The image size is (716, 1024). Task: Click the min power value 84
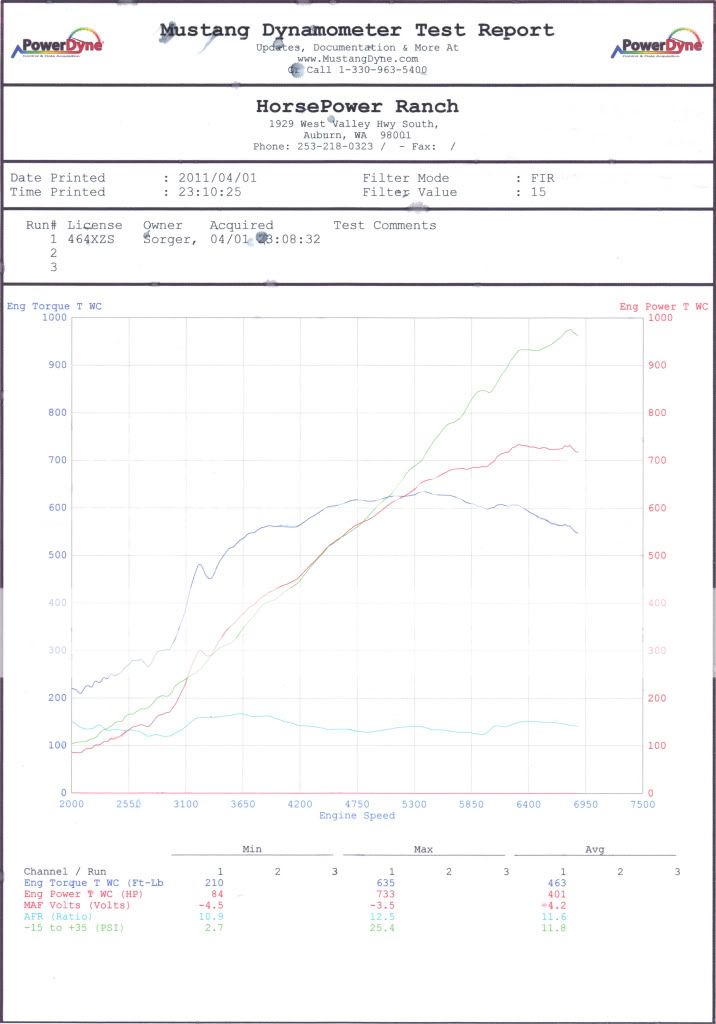click(x=217, y=893)
